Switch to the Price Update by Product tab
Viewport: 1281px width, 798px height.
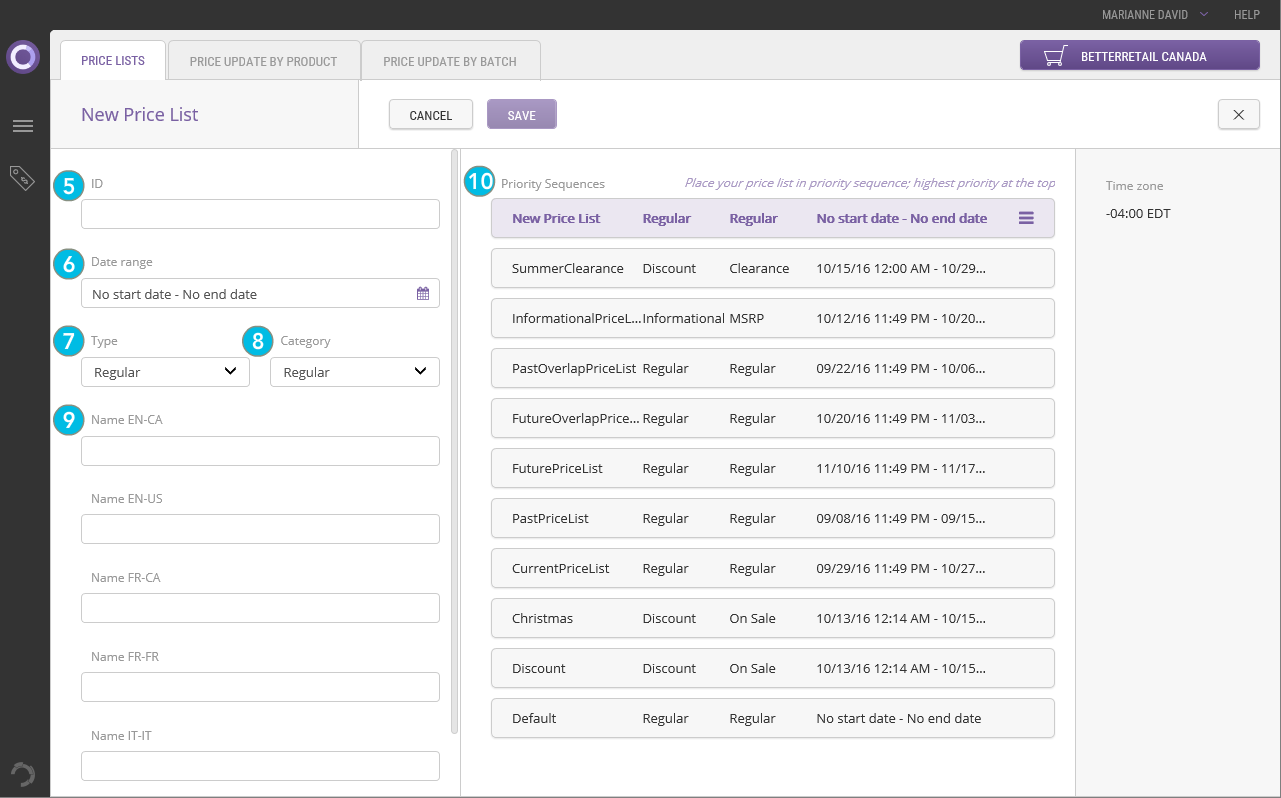[x=263, y=60]
